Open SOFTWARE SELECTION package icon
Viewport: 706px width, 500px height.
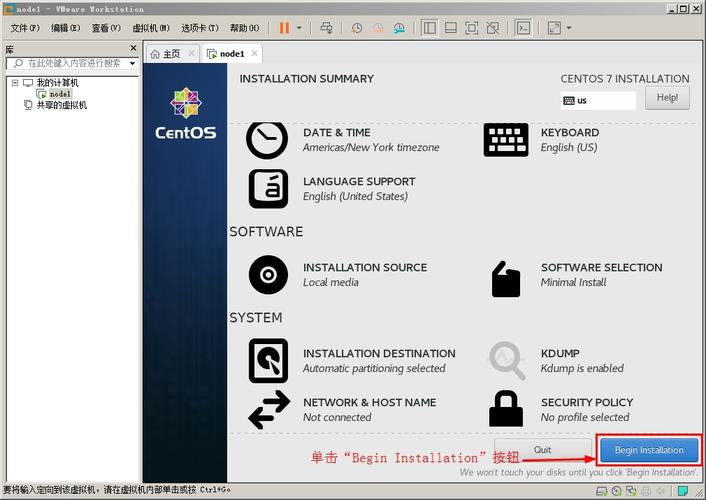506,279
